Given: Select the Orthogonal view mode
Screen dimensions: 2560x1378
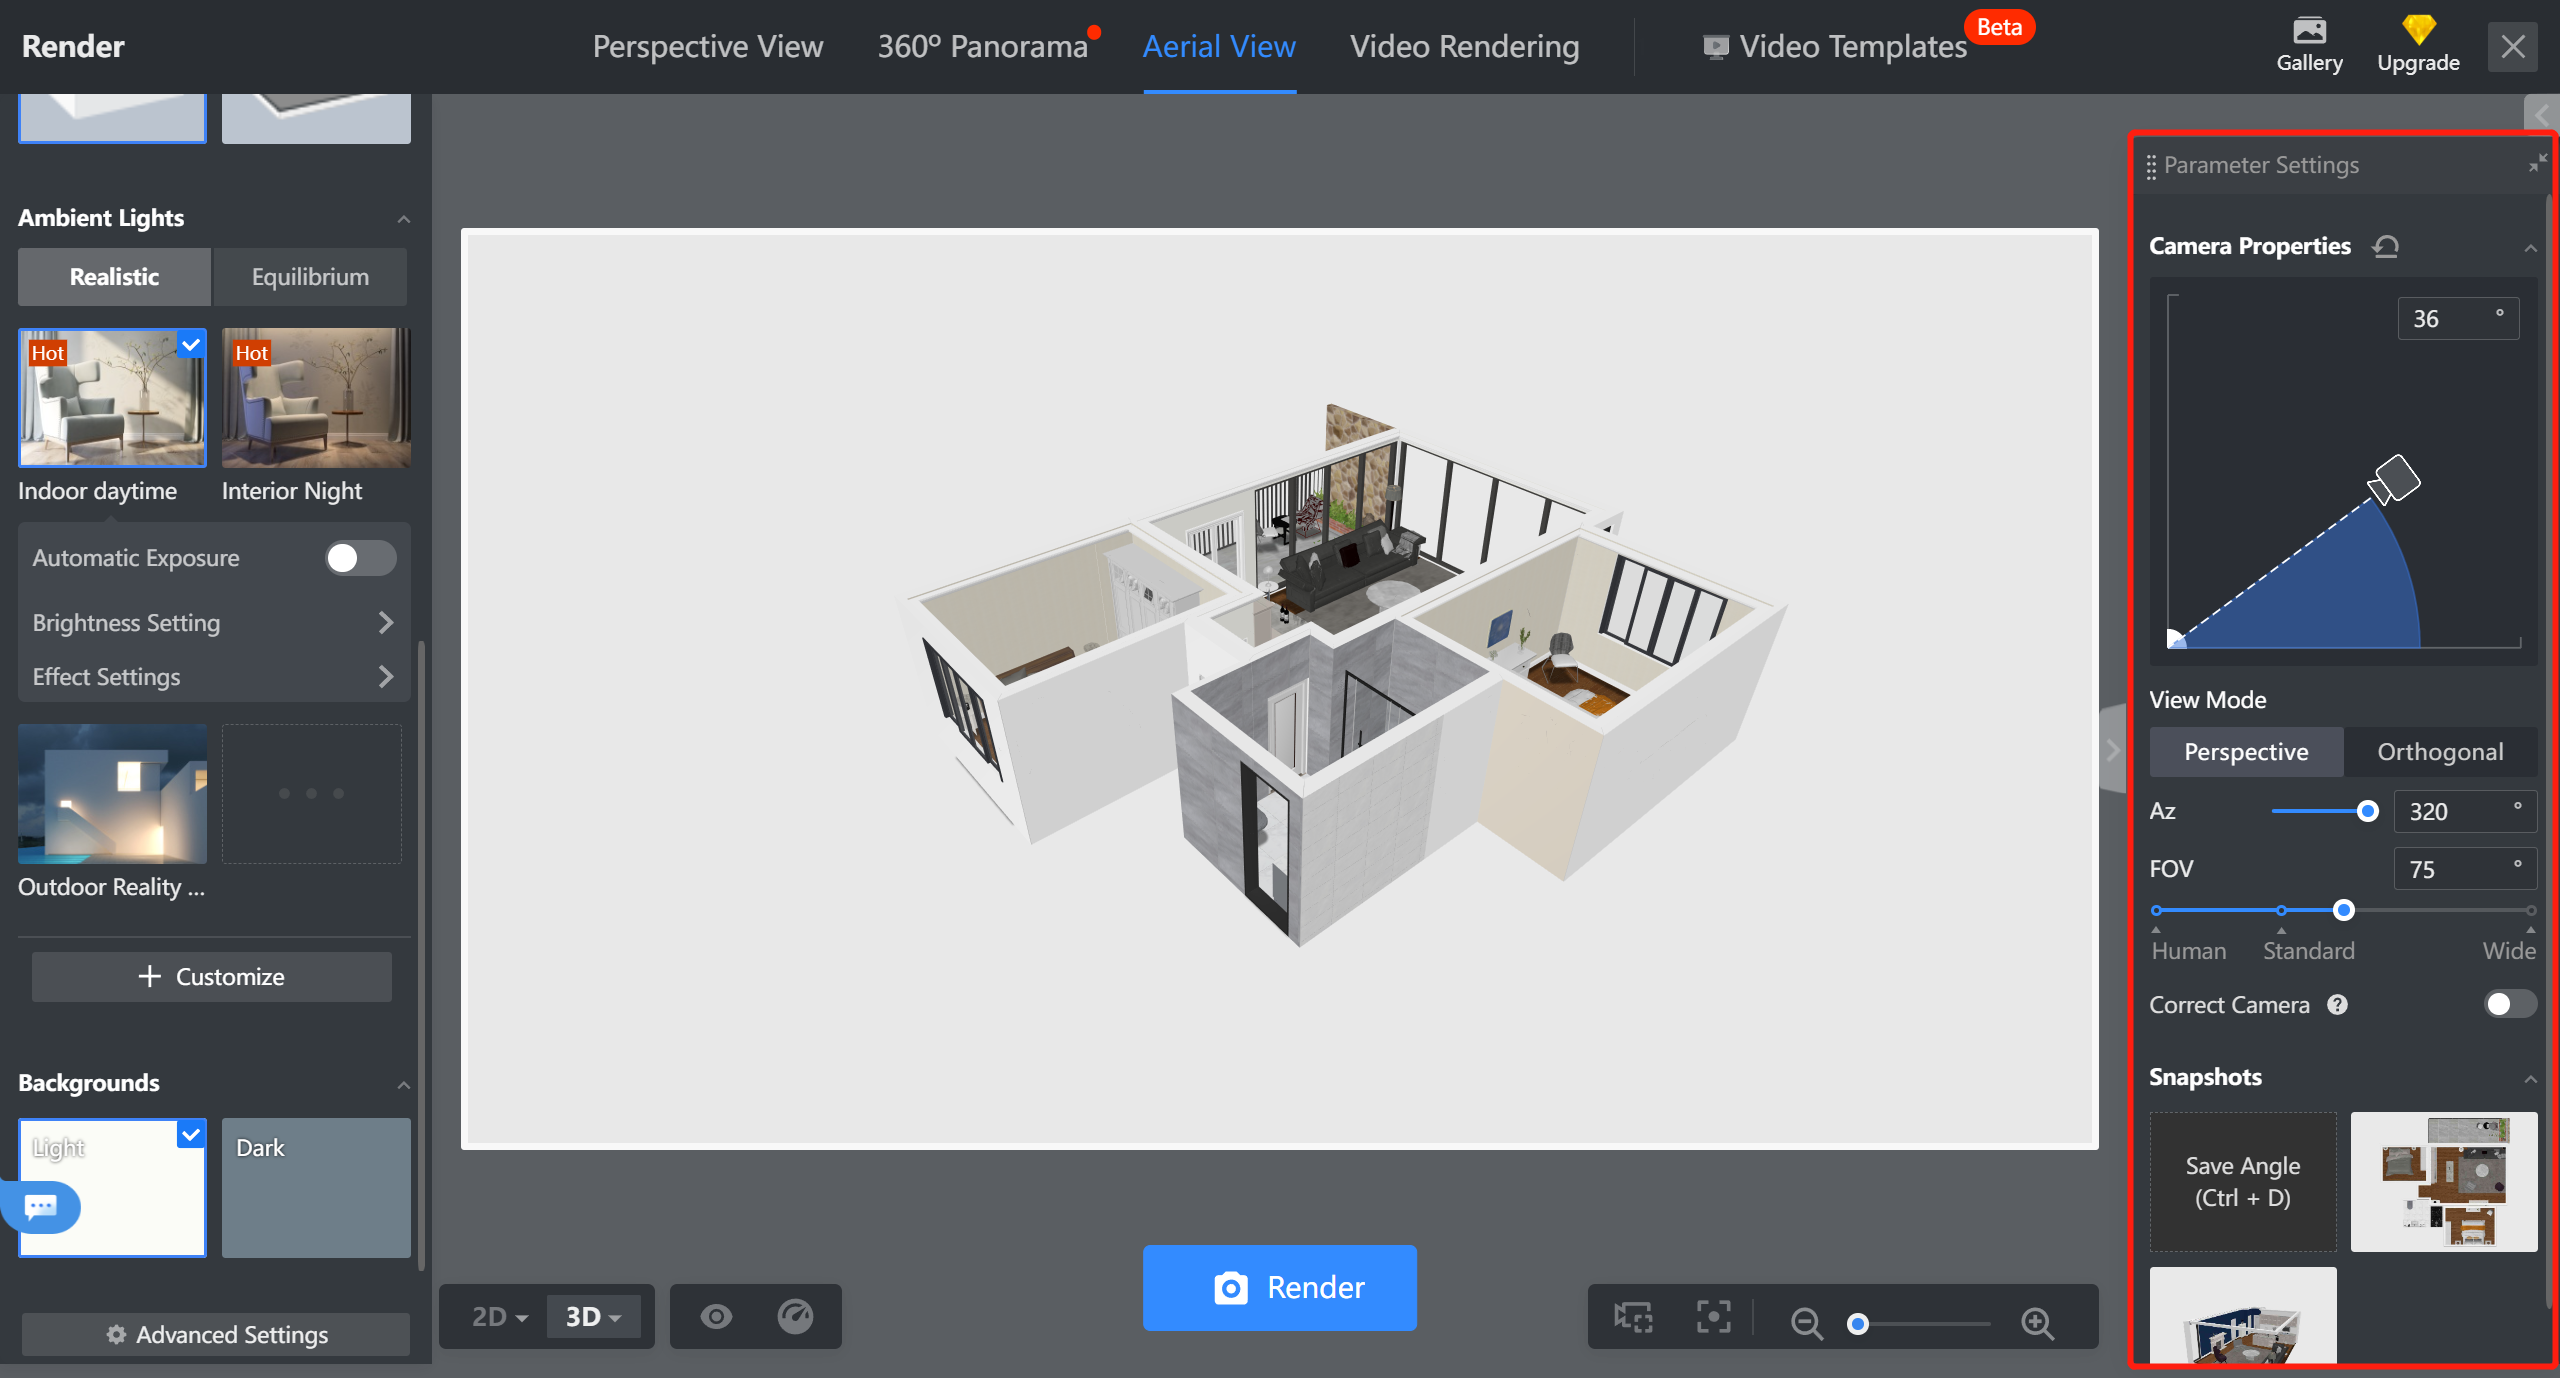Looking at the screenshot, I should coord(2440,752).
